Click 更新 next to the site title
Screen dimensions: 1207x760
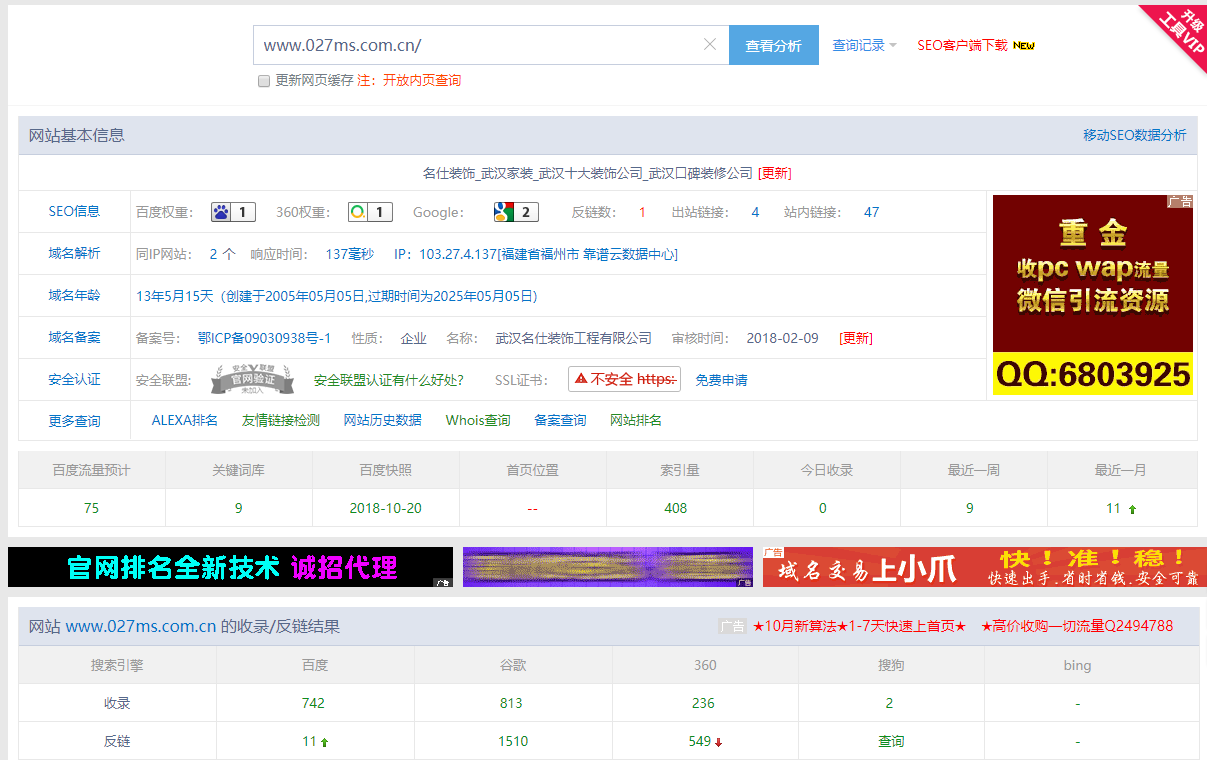[x=775, y=173]
